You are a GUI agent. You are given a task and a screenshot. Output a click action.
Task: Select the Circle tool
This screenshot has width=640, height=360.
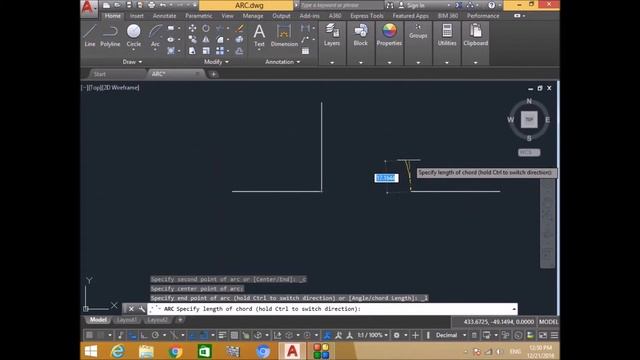pyautogui.click(x=133, y=36)
